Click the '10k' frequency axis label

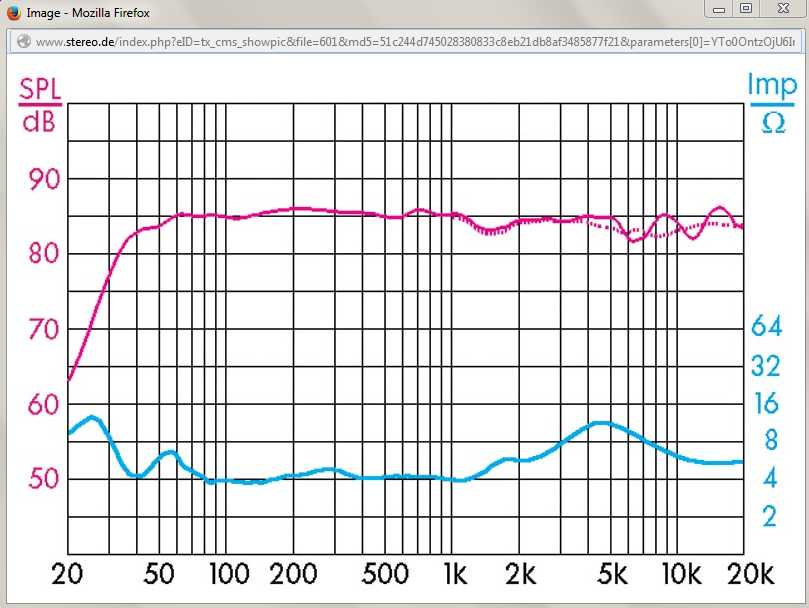click(x=682, y=574)
